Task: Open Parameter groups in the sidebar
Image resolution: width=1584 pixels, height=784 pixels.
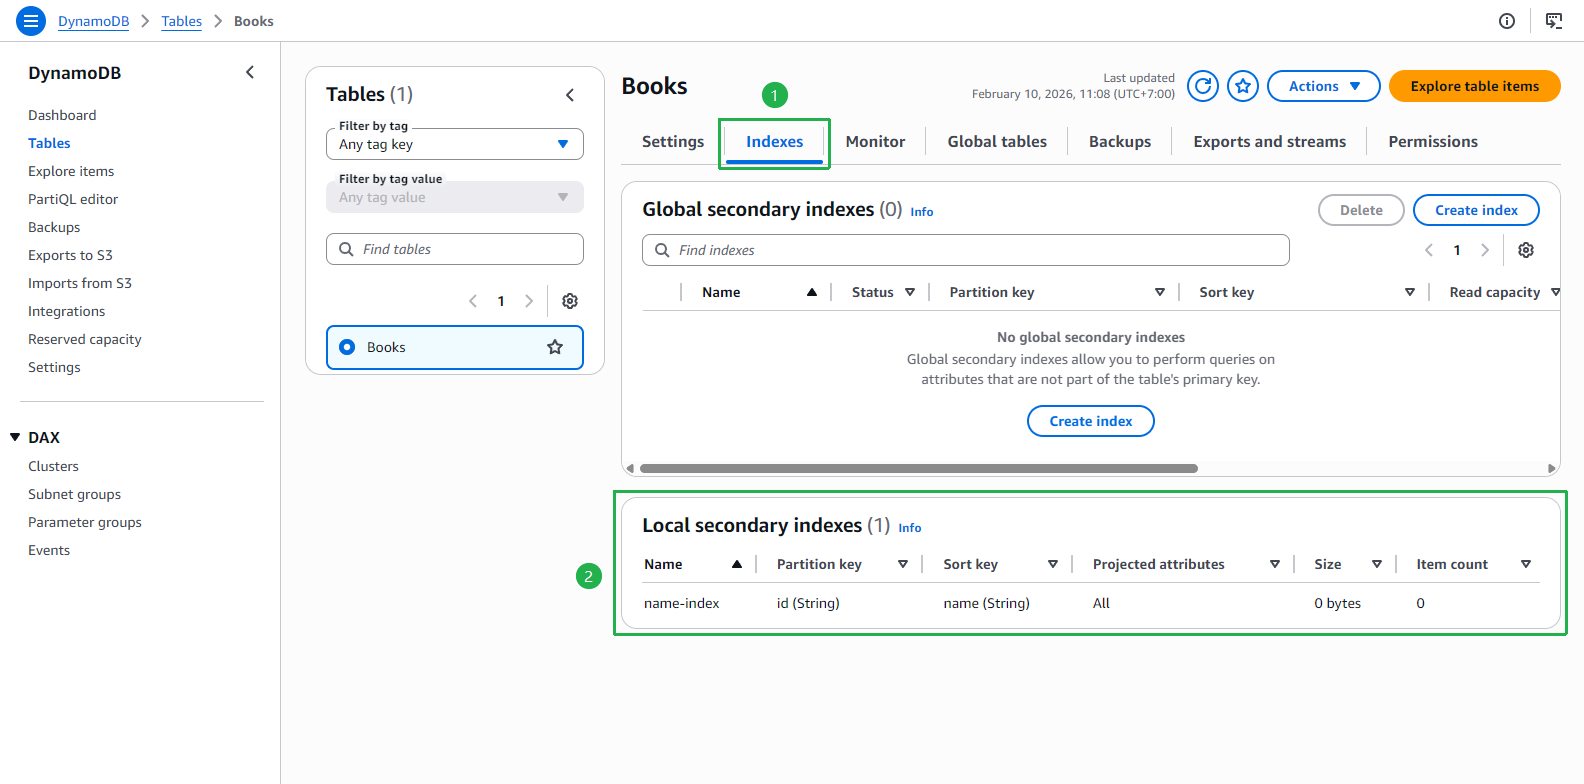Action: click(85, 522)
